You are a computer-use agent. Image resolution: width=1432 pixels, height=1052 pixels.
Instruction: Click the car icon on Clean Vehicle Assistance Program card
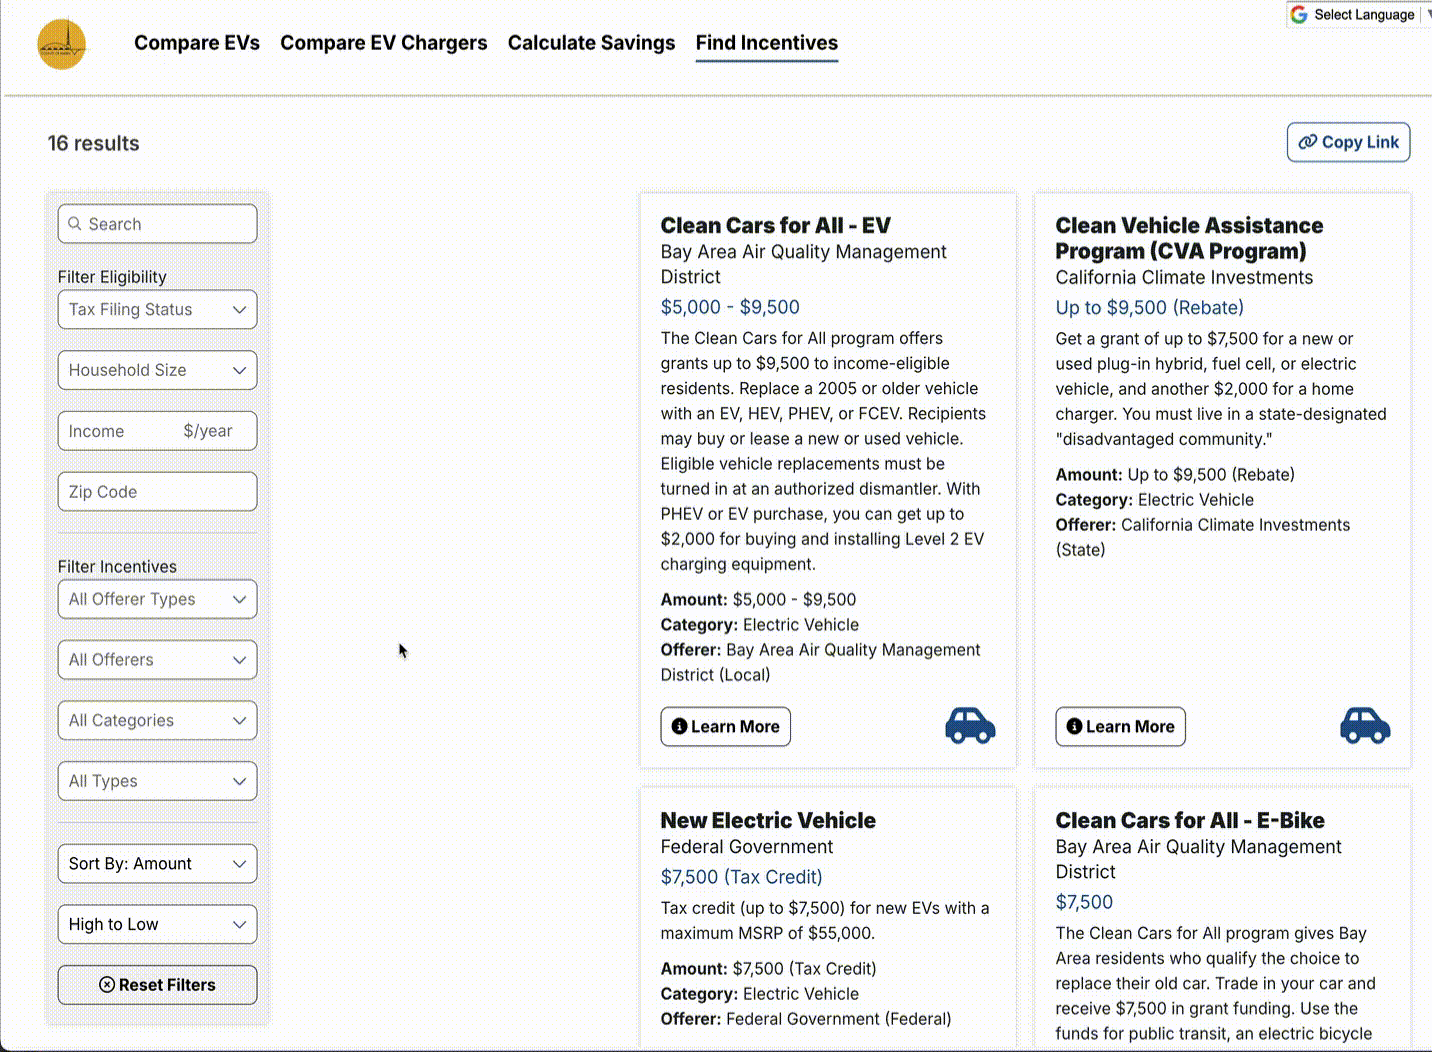point(1365,725)
